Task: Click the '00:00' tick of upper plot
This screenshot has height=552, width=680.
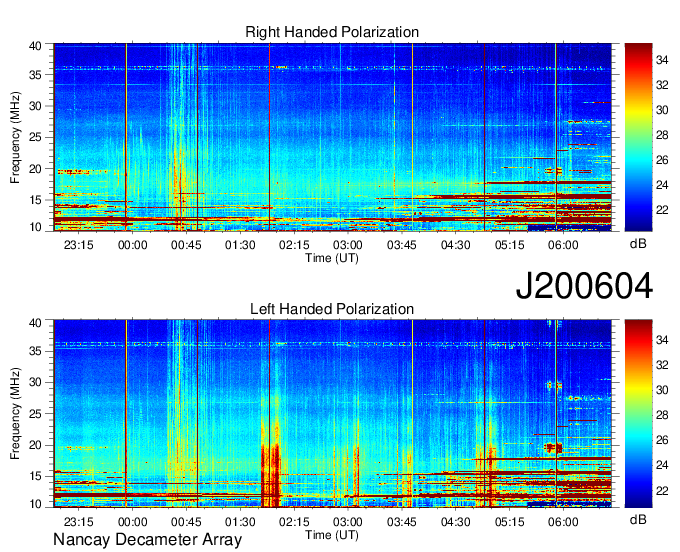Action: coord(132,245)
